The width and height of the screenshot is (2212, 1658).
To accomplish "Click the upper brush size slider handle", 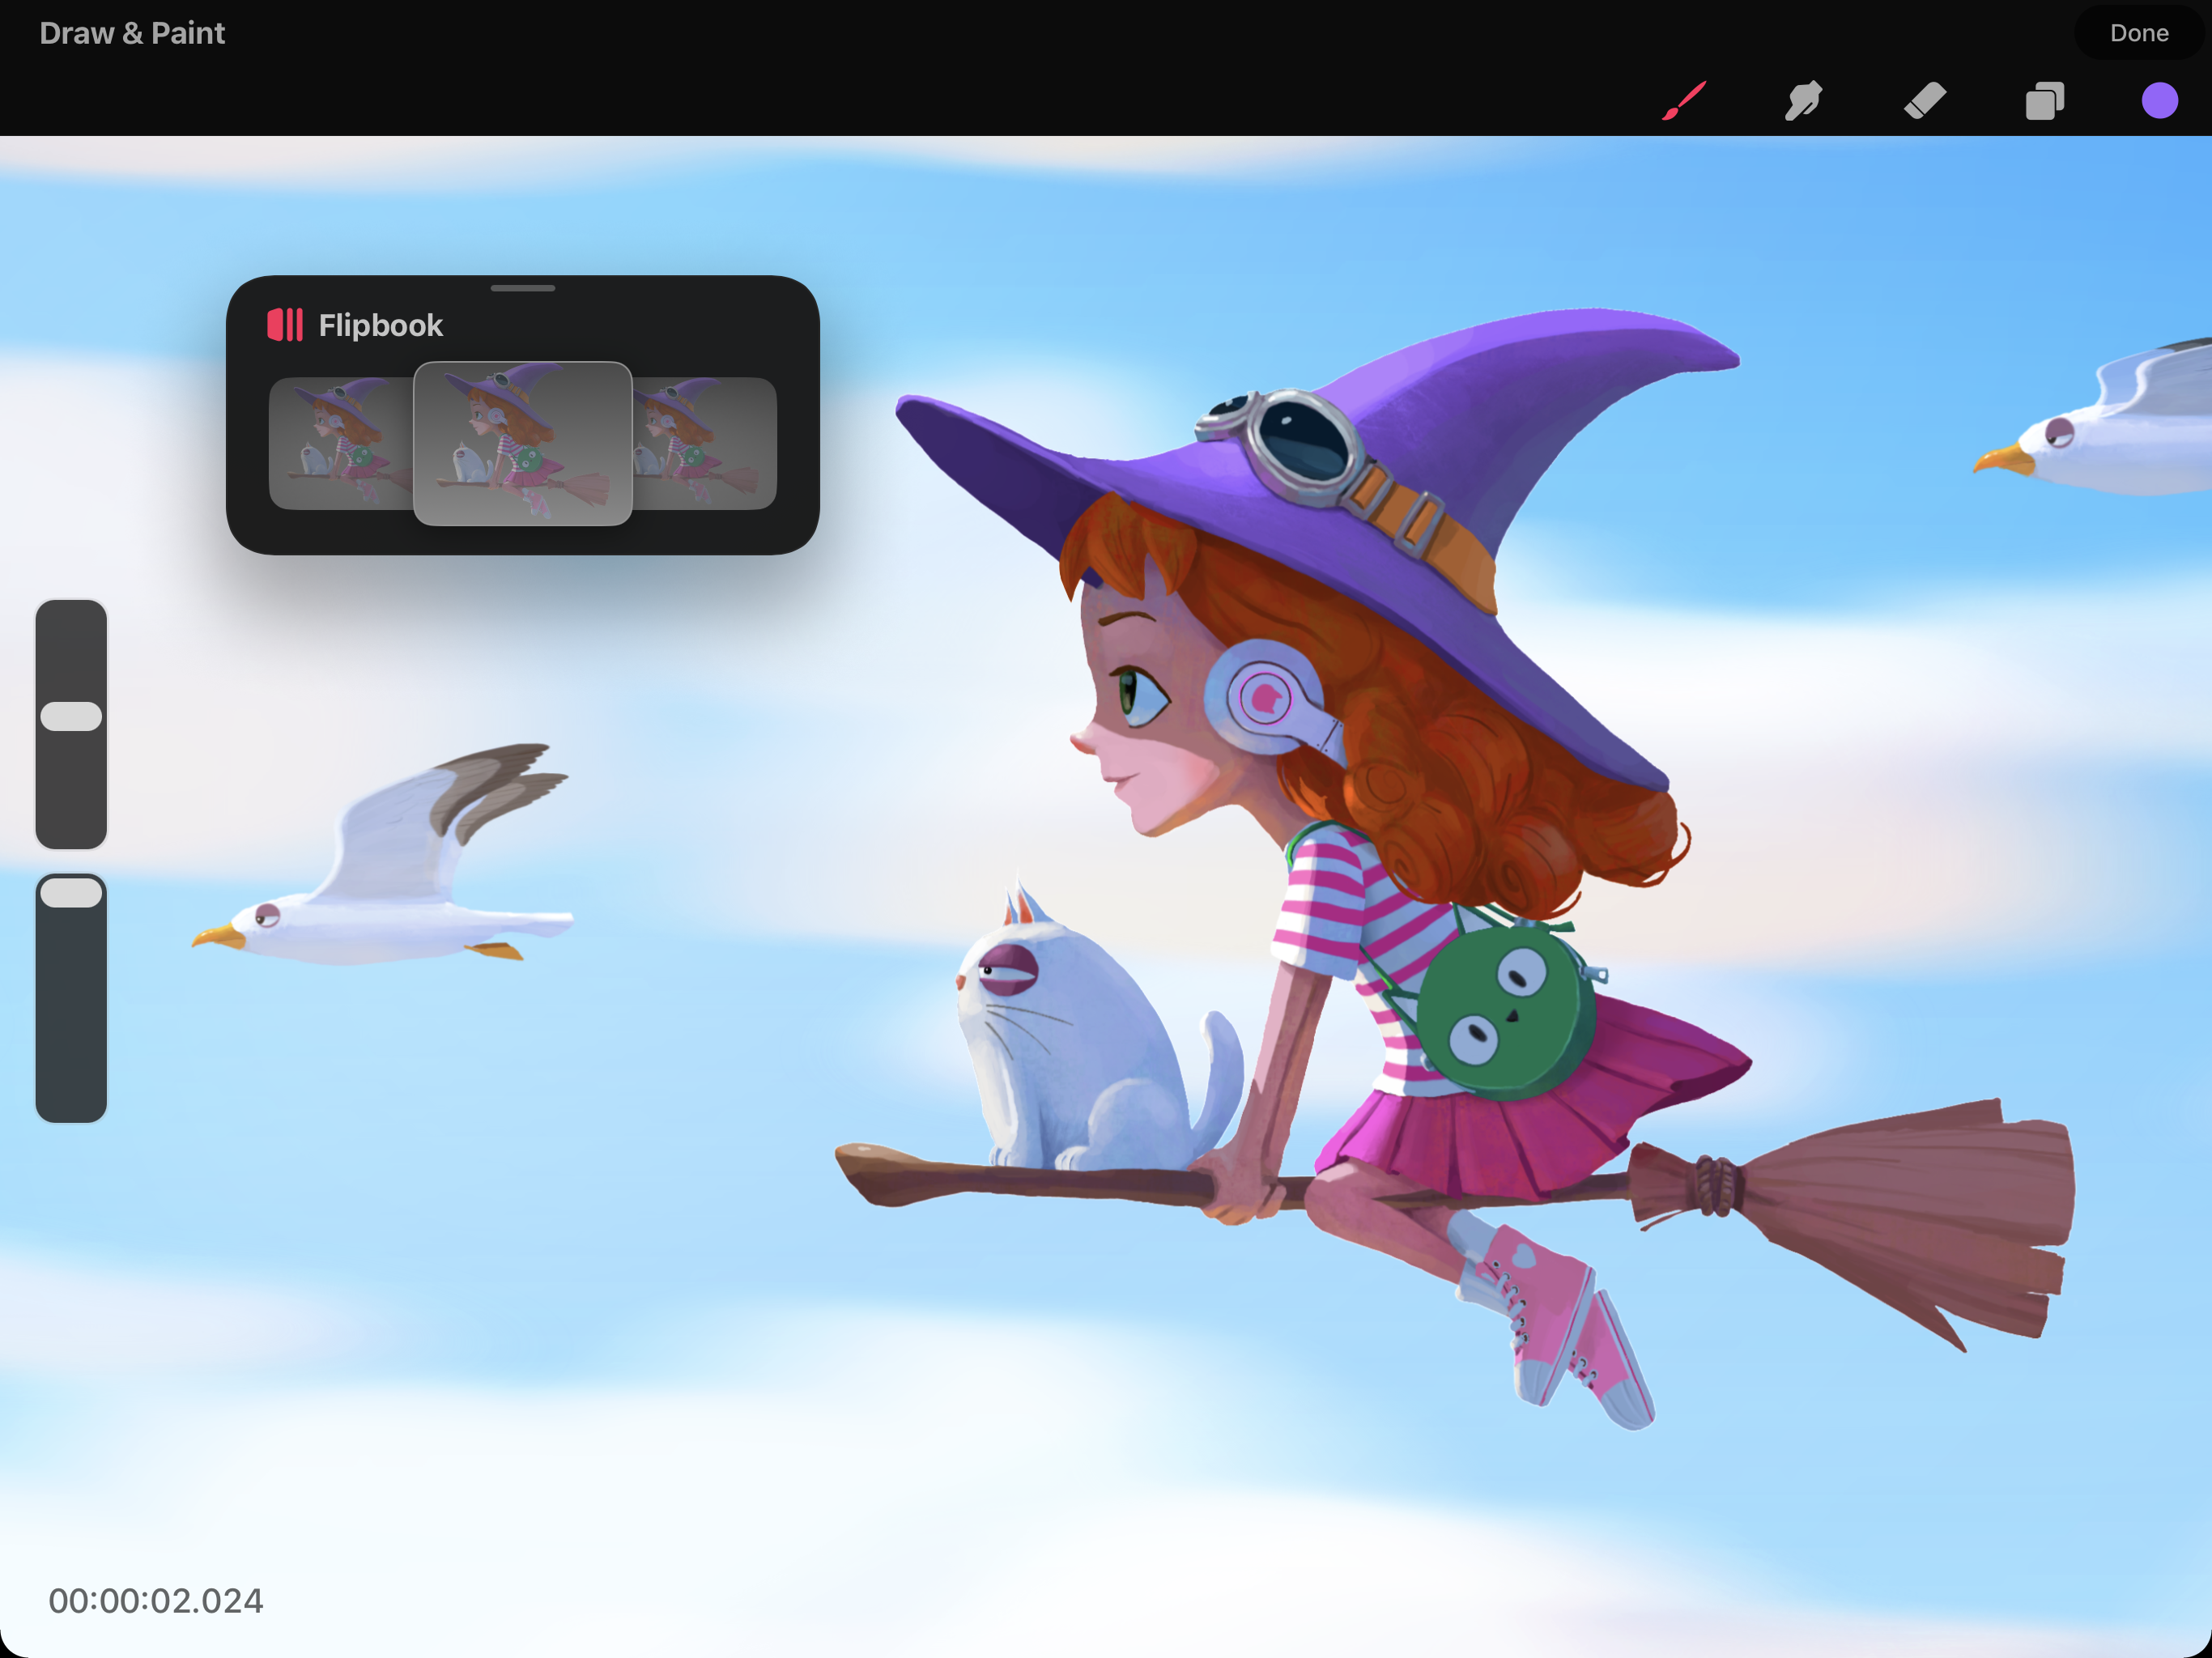I will pyautogui.click(x=71, y=716).
